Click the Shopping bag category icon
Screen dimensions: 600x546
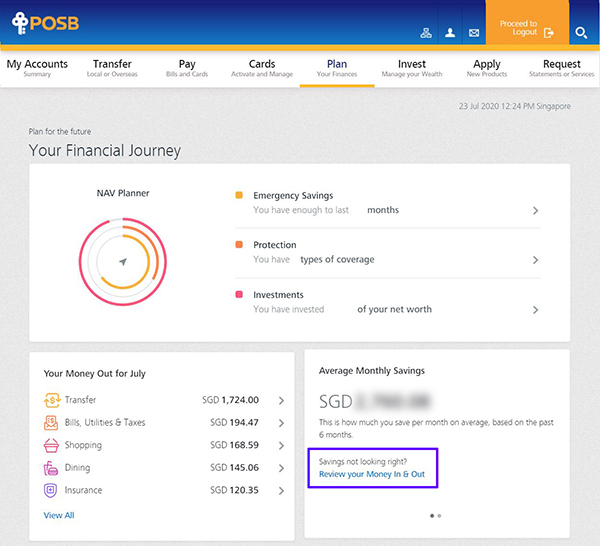coord(51,445)
